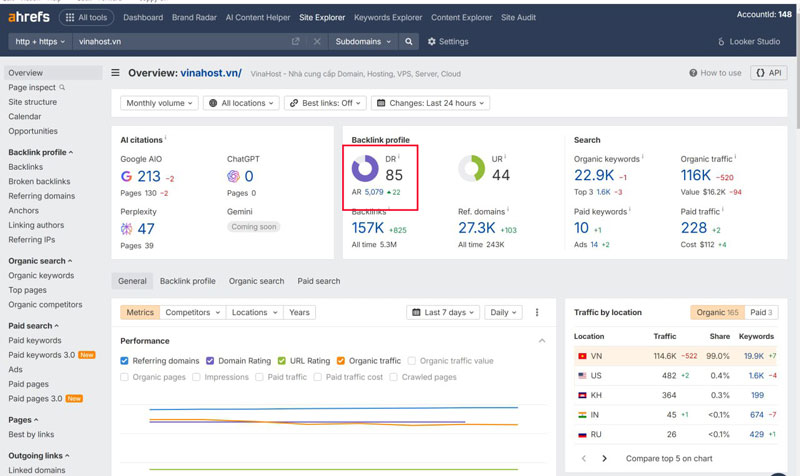The image size is (800, 476).
Task: Click the VN flag icon
Action: coord(582,356)
